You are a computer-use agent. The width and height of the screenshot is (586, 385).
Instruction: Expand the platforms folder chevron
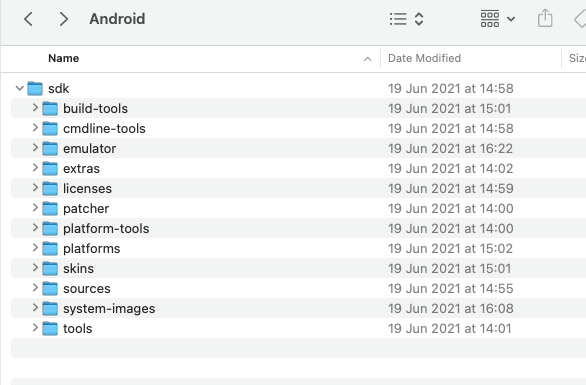pyautogui.click(x=35, y=248)
